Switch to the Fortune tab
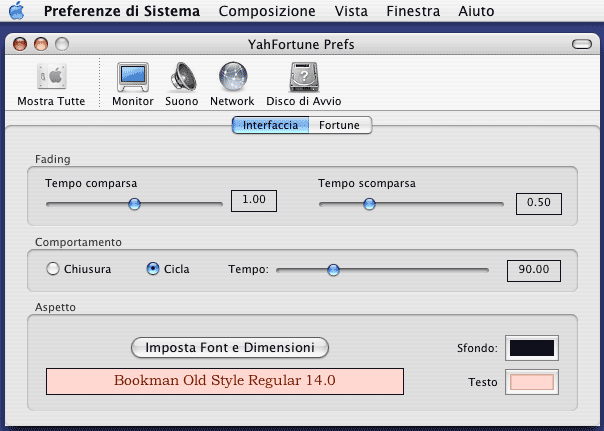The image size is (604, 431). [340, 125]
